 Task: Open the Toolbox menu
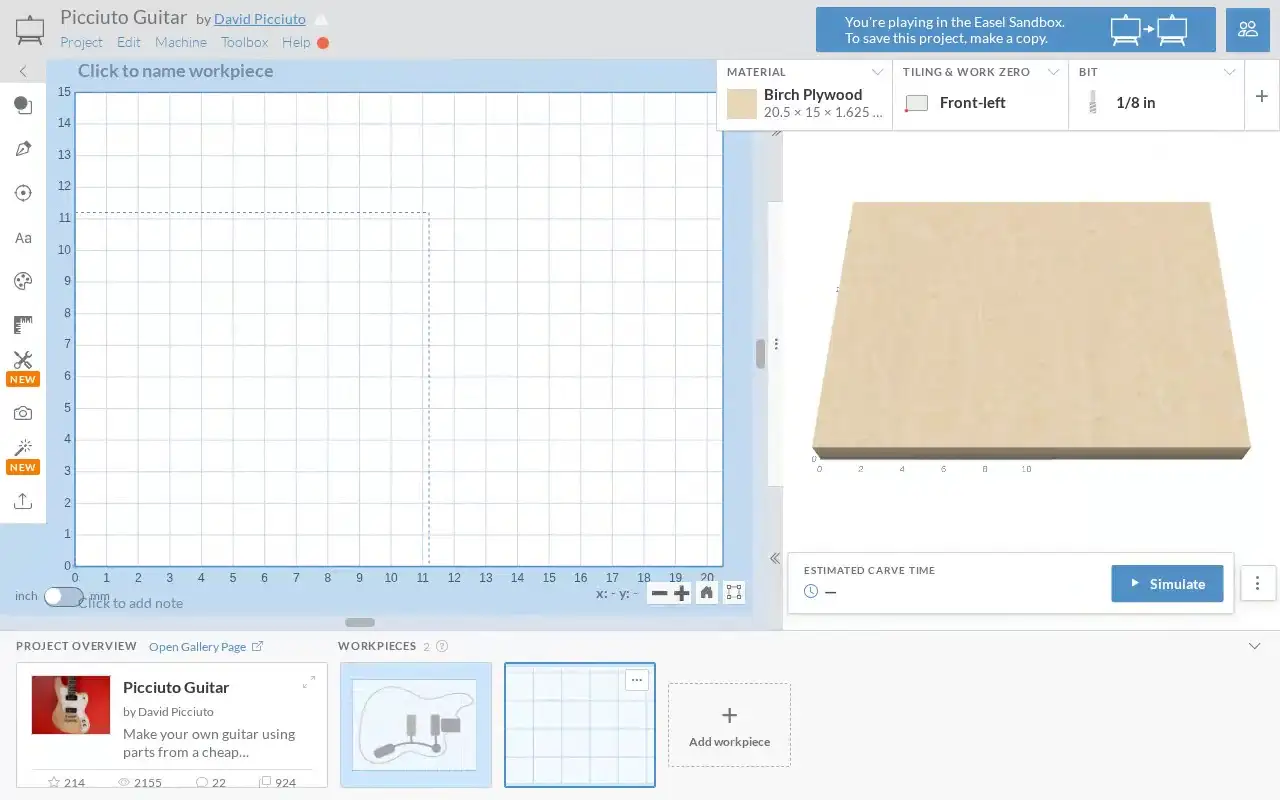245,42
